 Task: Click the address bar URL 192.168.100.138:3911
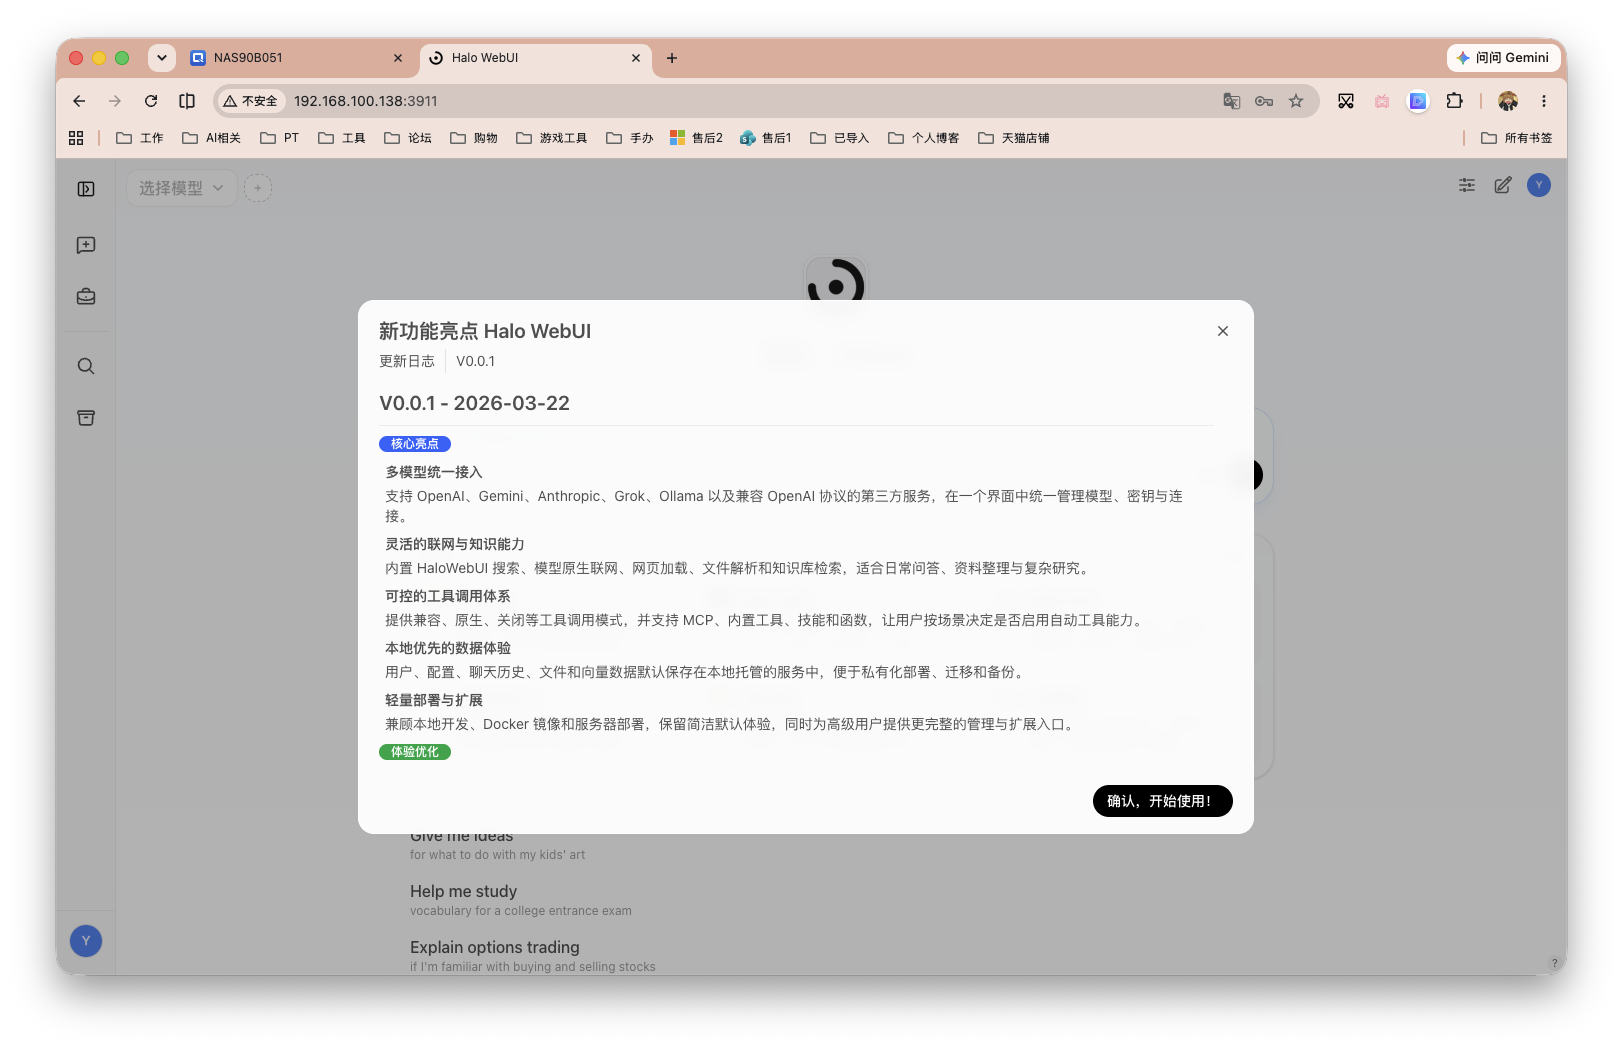[366, 101]
